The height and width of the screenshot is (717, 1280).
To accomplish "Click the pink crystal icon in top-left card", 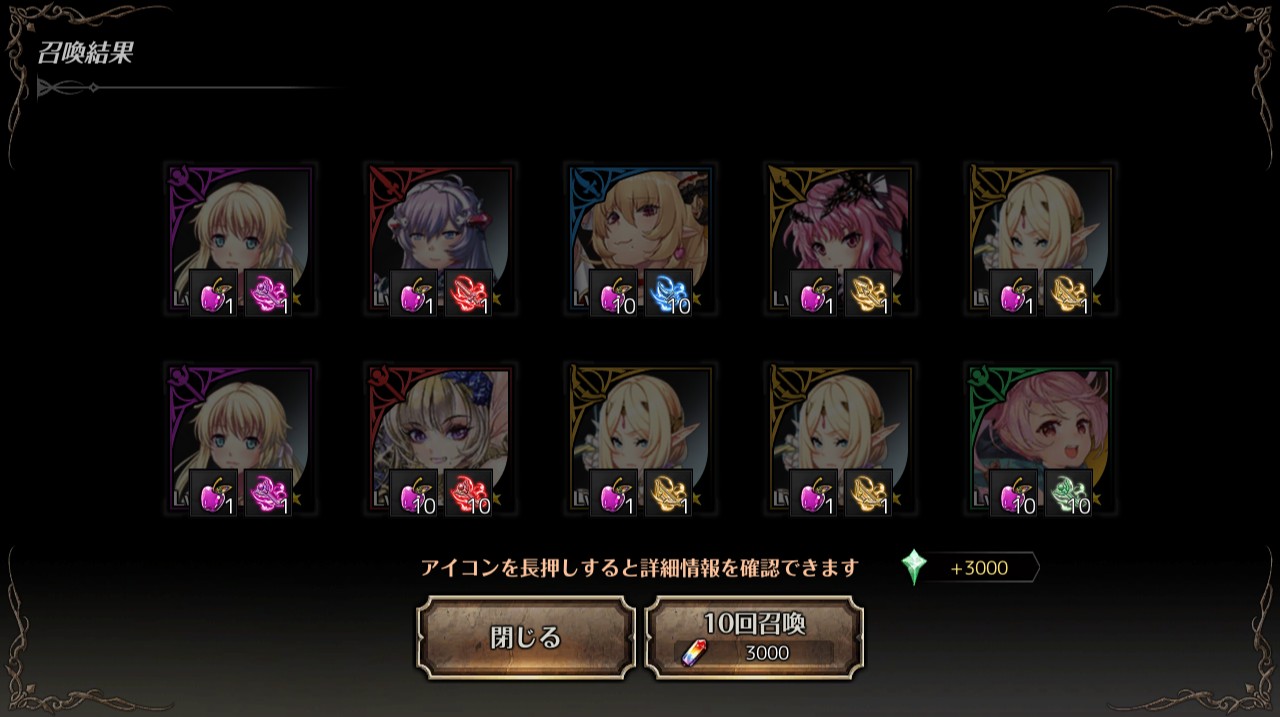I will coord(269,293).
